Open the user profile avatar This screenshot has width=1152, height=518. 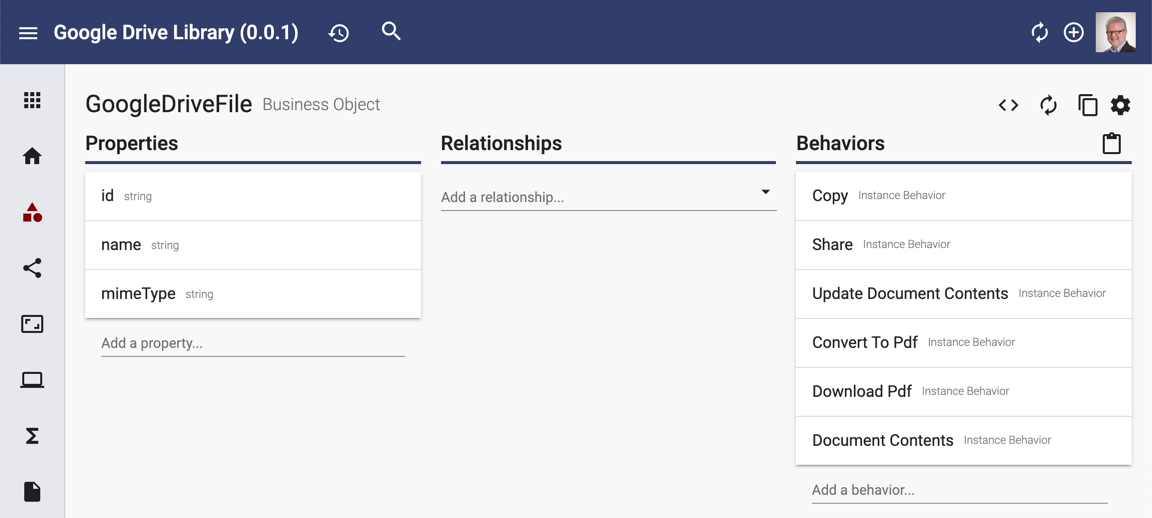[x=1115, y=32]
